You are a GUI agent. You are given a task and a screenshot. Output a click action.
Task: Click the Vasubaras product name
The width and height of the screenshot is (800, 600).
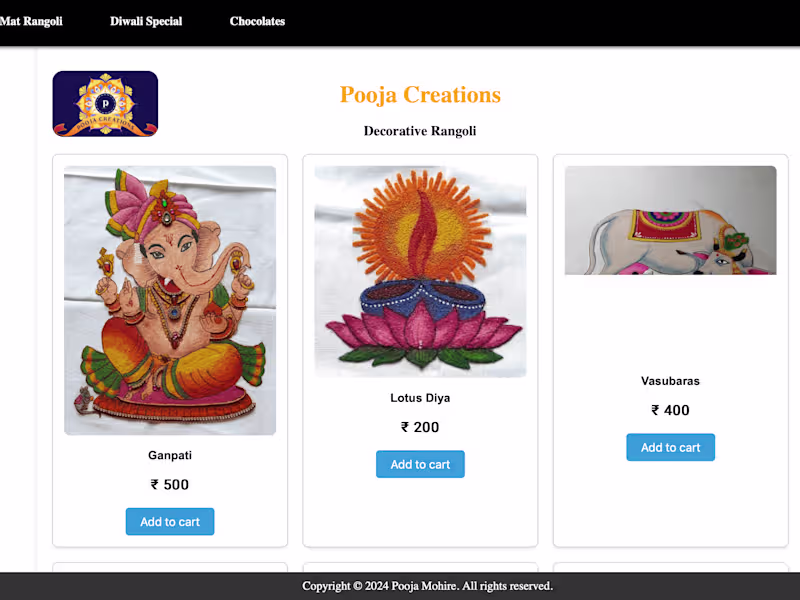[x=670, y=381]
